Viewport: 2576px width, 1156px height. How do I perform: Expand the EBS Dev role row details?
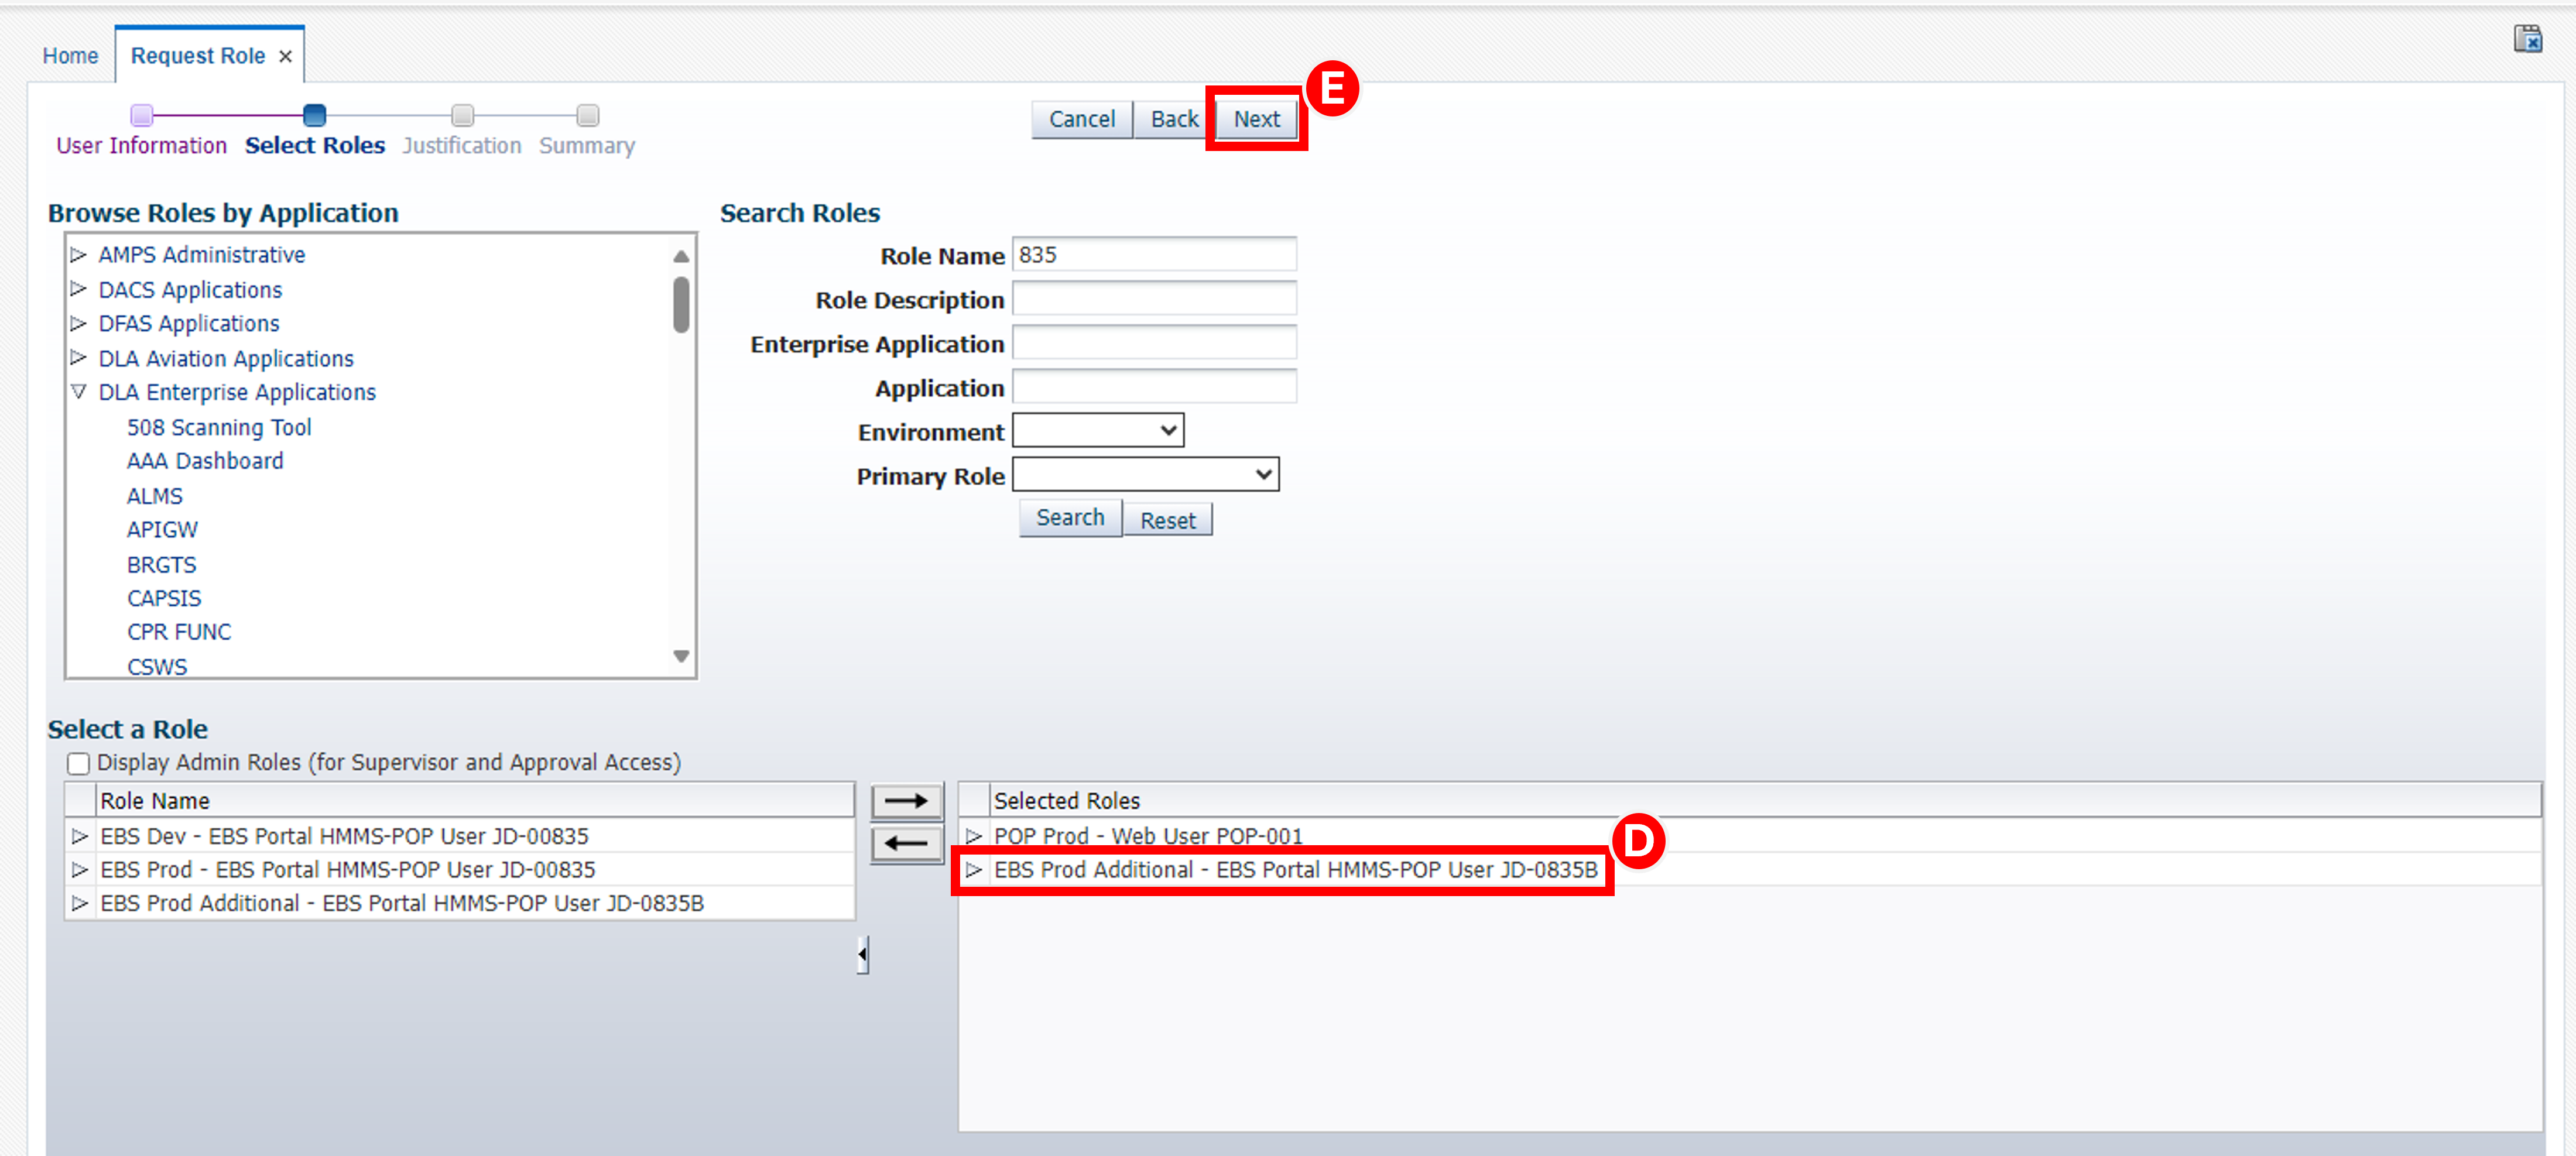80,836
